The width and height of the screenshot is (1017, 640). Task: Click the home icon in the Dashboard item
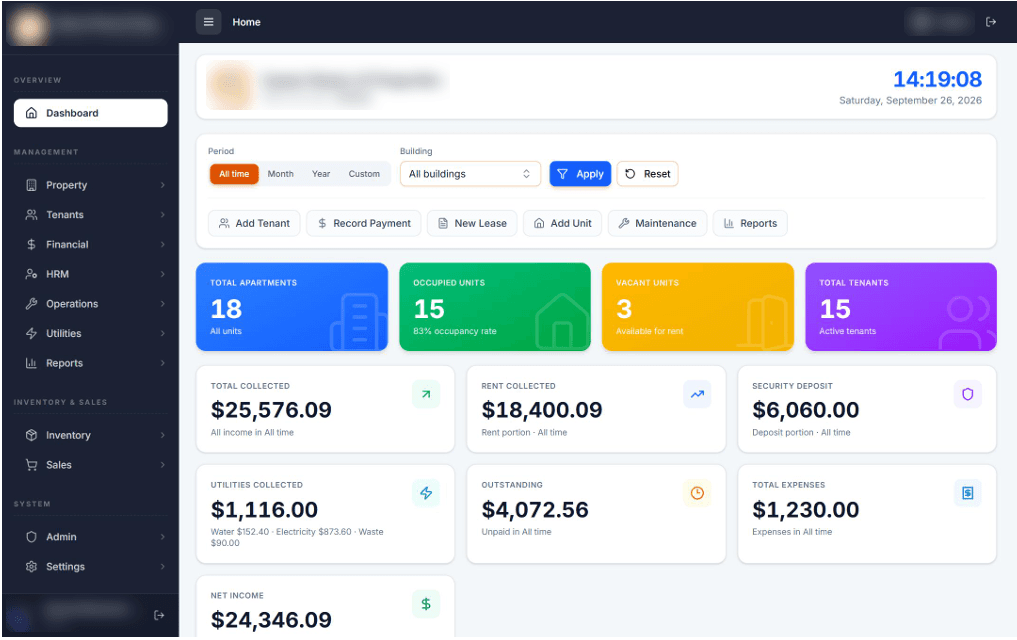click(x=31, y=113)
